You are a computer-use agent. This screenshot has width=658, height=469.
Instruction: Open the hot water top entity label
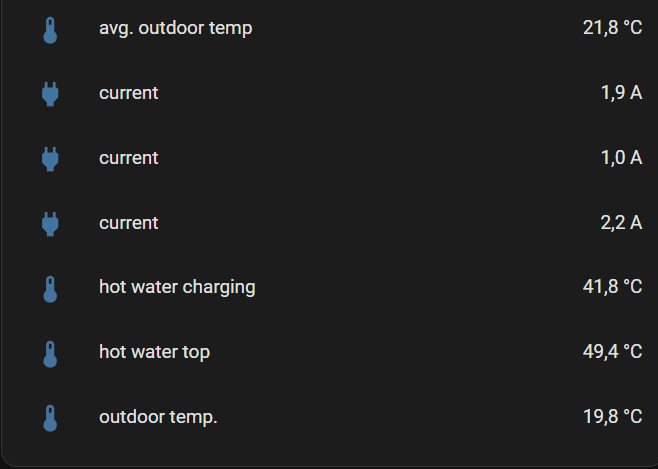point(154,352)
